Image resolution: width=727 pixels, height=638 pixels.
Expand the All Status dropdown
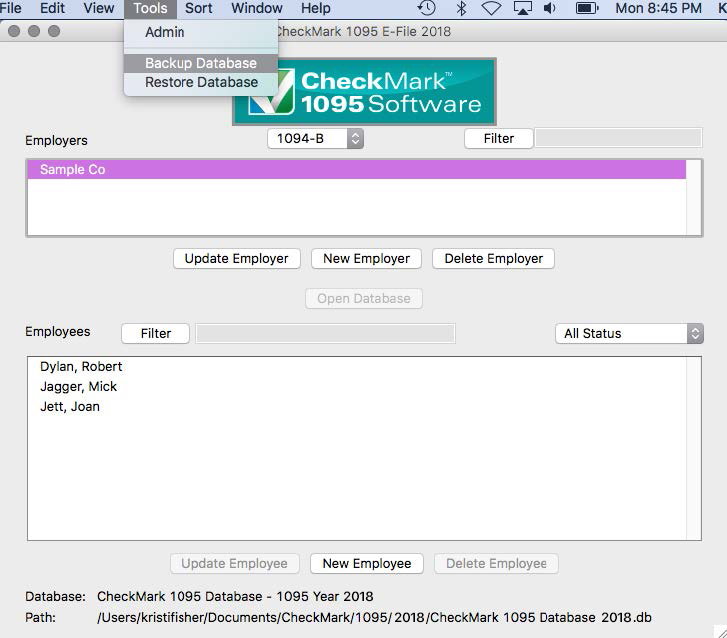tap(629, 334)
